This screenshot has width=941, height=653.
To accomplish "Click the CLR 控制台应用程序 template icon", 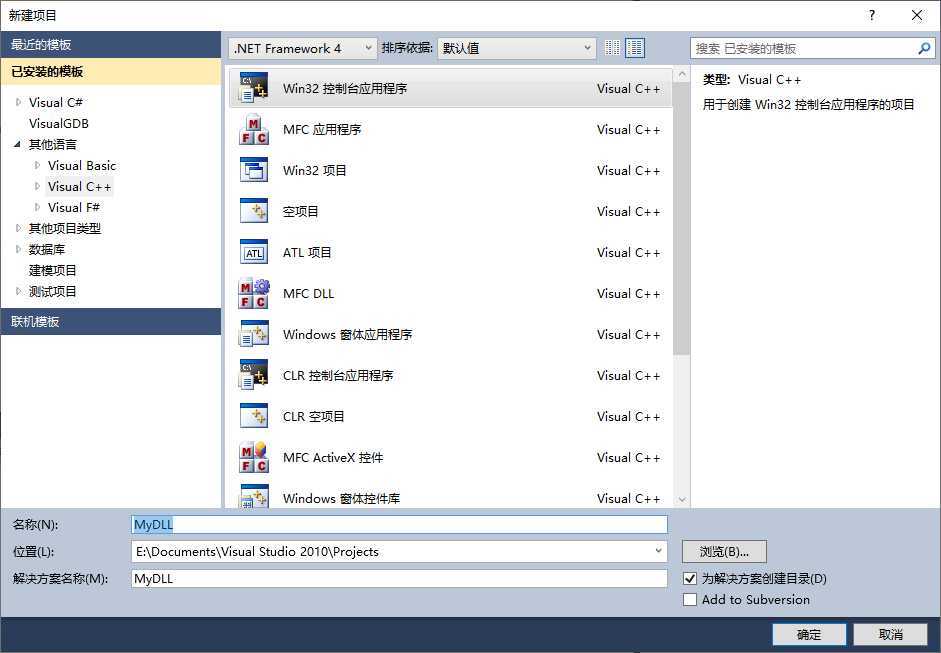I will click(254, 376).
